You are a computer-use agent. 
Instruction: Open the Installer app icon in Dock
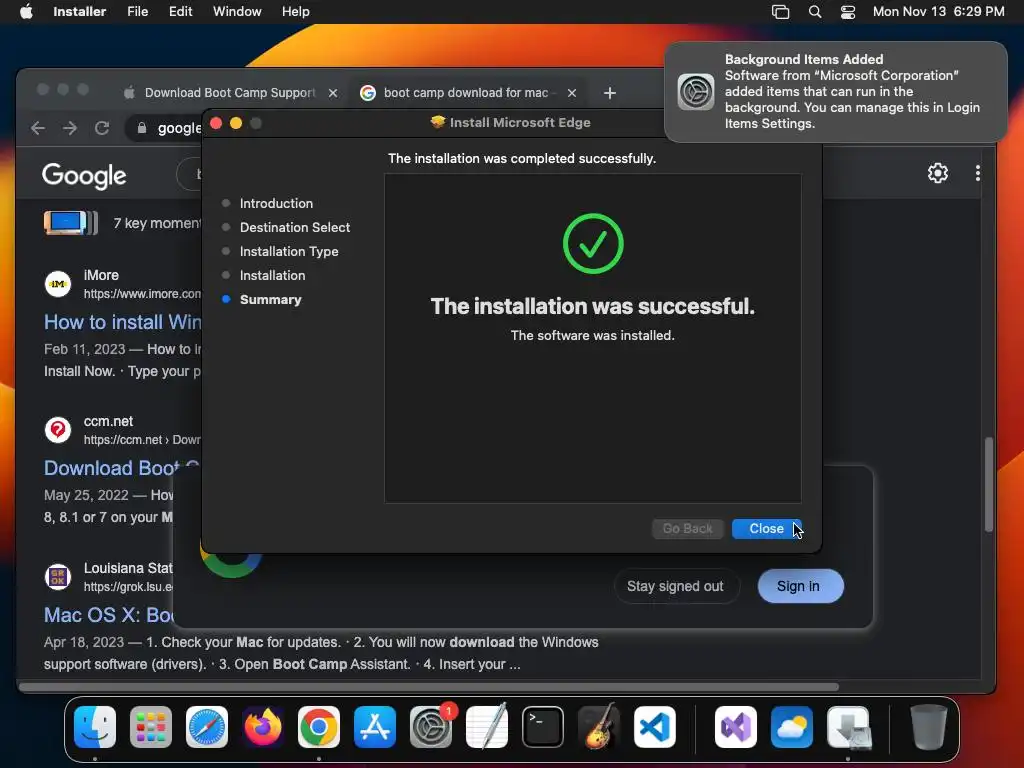pyautogui.click(x=848, y=727)
